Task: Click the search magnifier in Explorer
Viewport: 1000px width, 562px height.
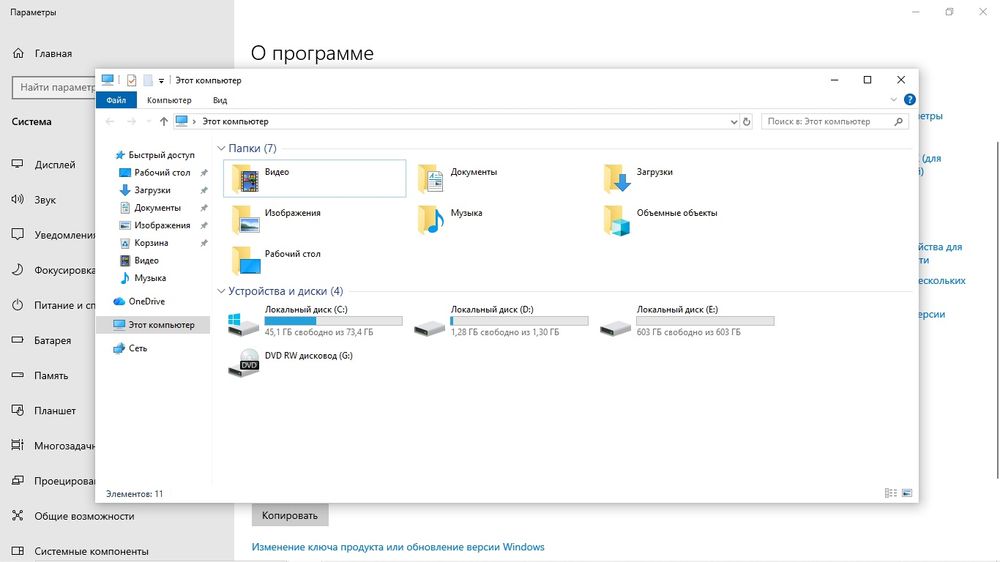Action: point(899,121)
